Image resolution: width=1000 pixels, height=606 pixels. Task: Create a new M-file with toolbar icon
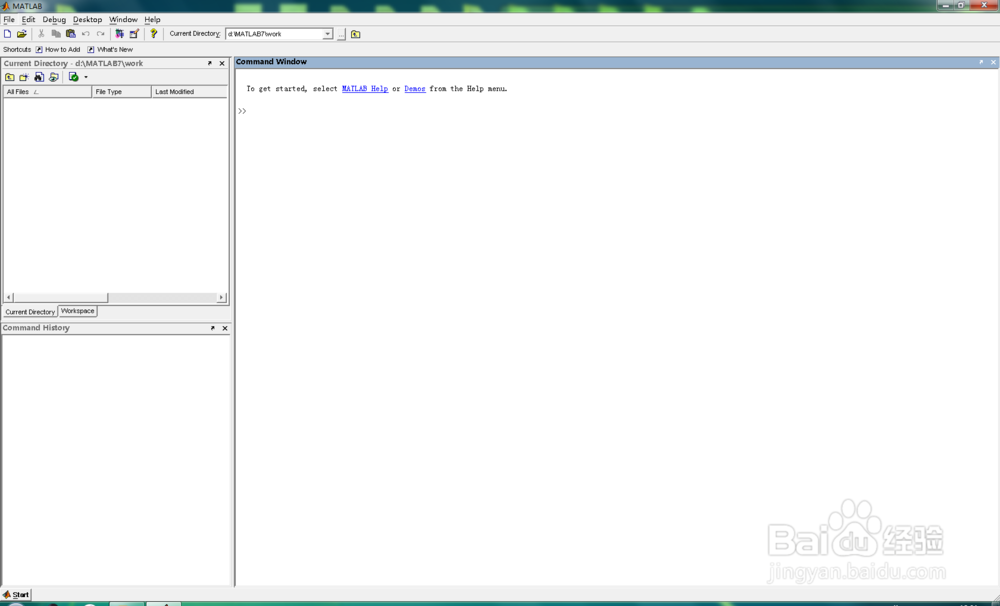tap(8, 34)
